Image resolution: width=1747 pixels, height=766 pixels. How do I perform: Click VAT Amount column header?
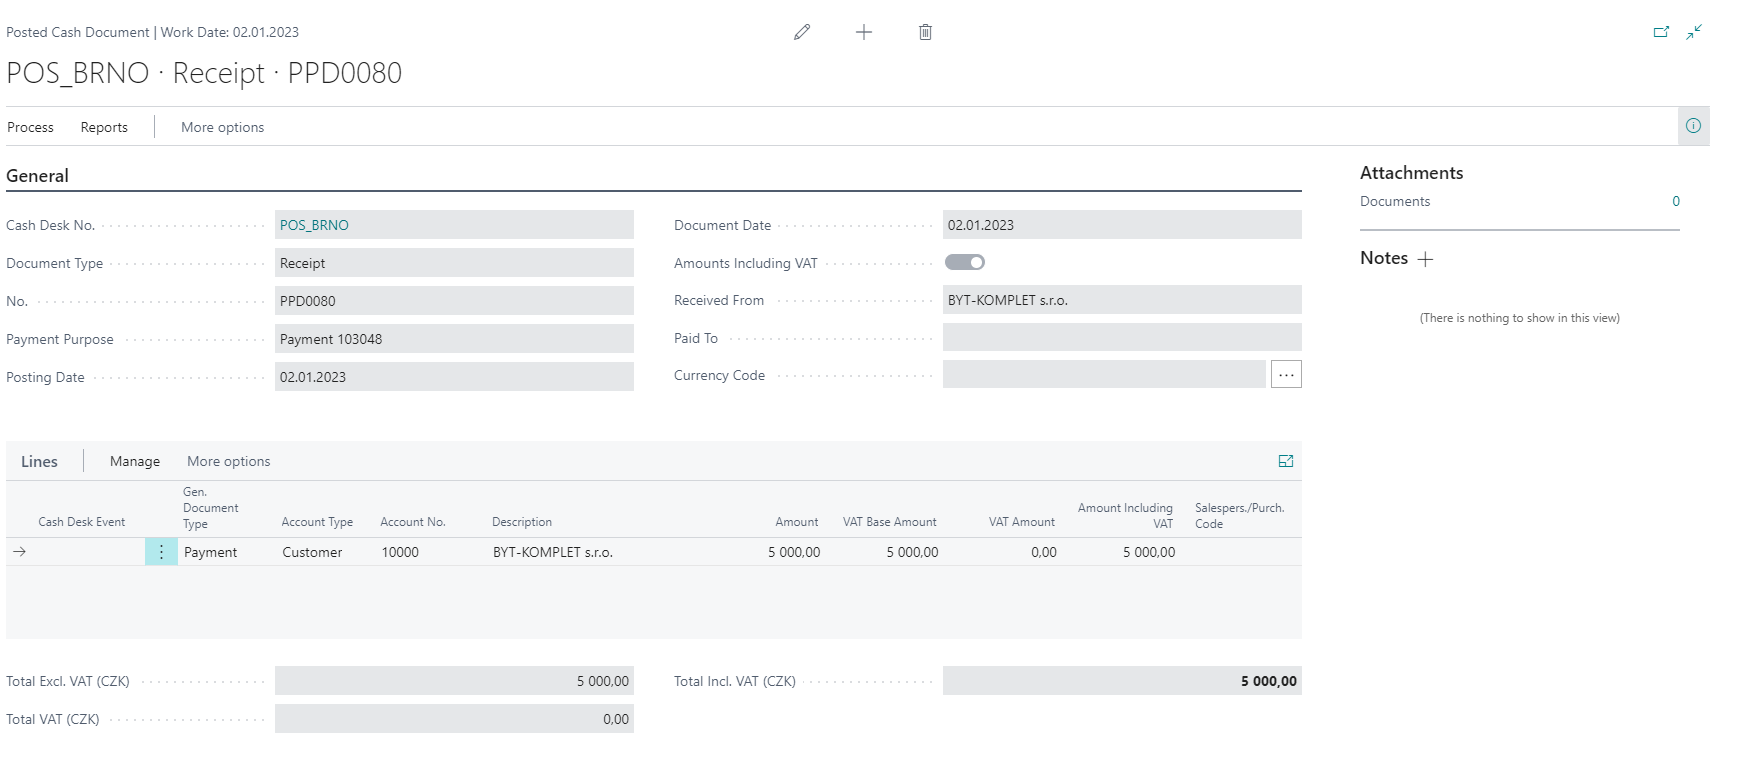[1021, 522]
